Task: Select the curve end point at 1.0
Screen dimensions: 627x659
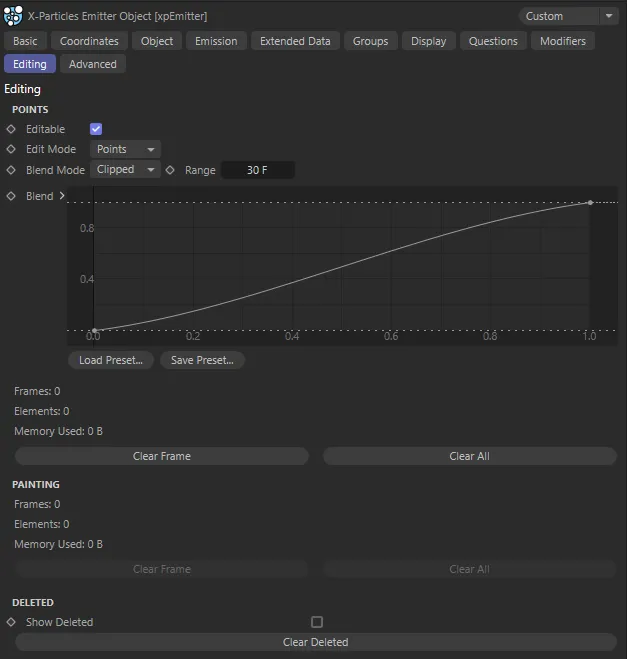Action: 590,203
